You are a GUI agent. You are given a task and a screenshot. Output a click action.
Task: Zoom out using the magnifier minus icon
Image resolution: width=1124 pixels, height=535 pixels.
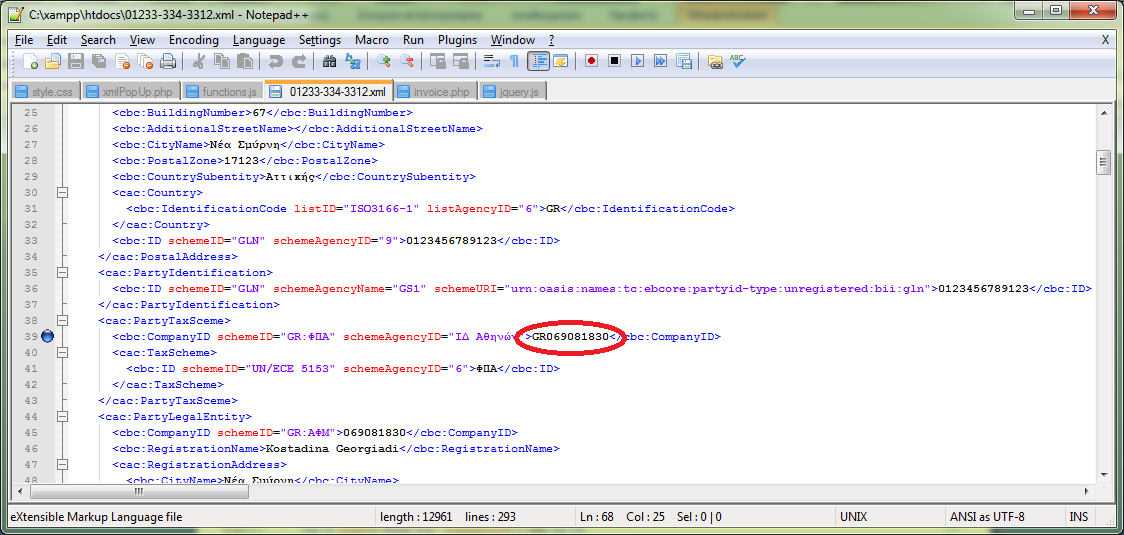coord(407,62)
